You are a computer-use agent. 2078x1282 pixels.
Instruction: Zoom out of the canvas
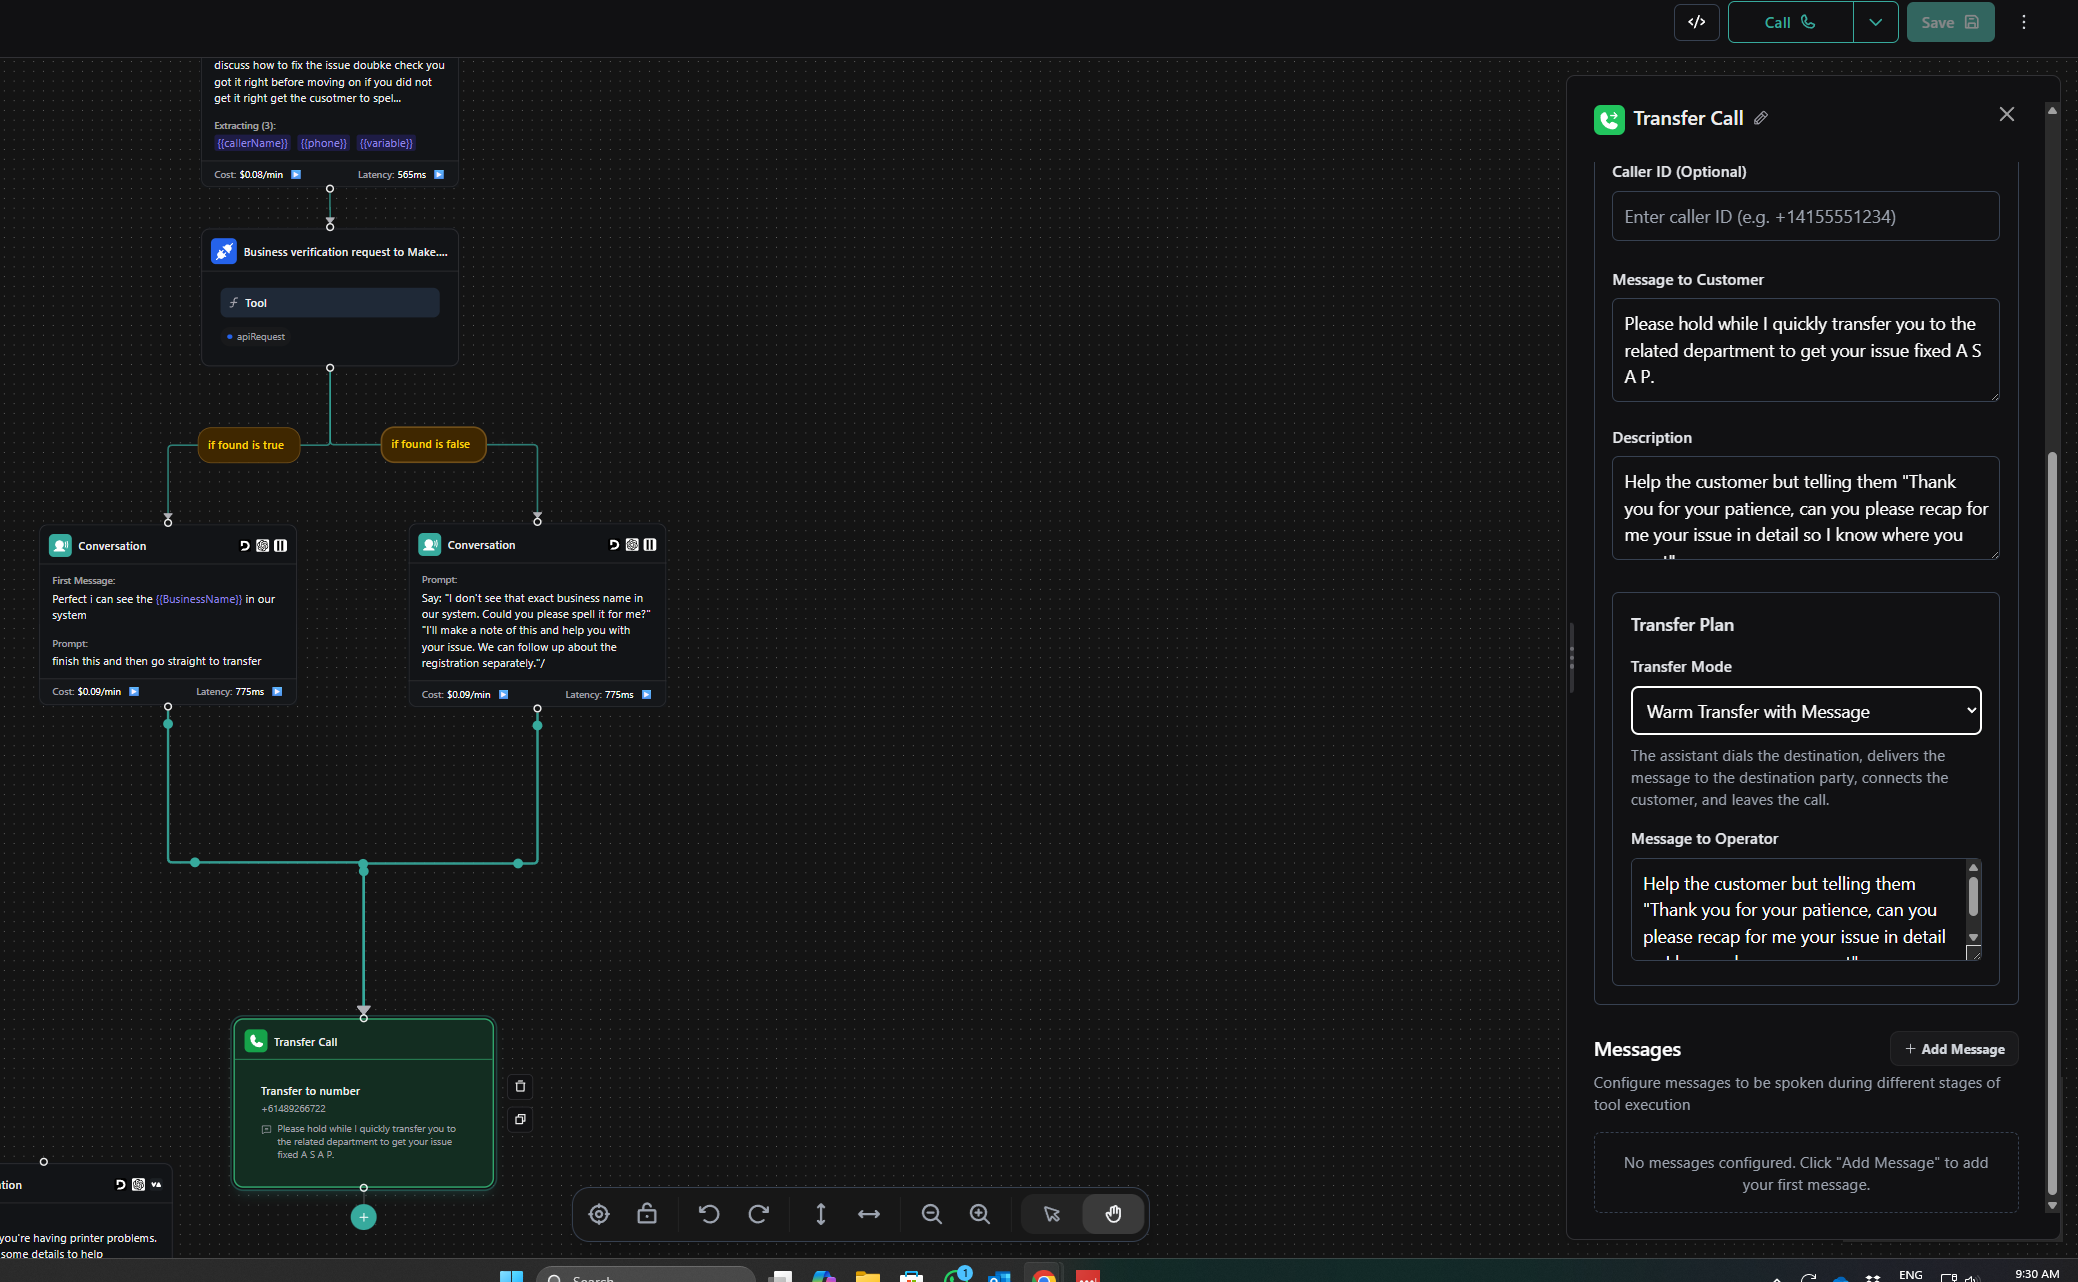[931, 1214]
